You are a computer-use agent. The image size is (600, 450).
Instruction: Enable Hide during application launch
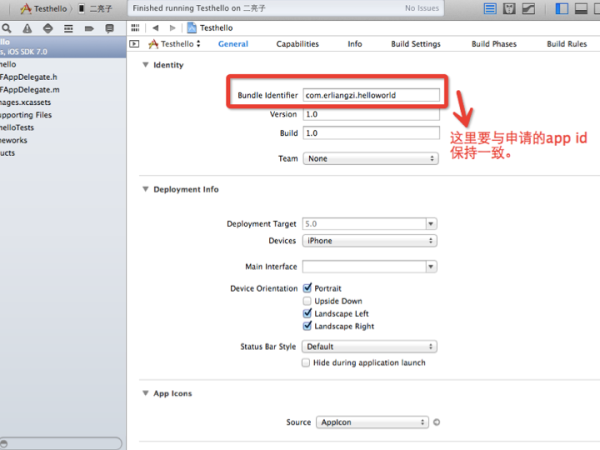click(x=305, y=362)
